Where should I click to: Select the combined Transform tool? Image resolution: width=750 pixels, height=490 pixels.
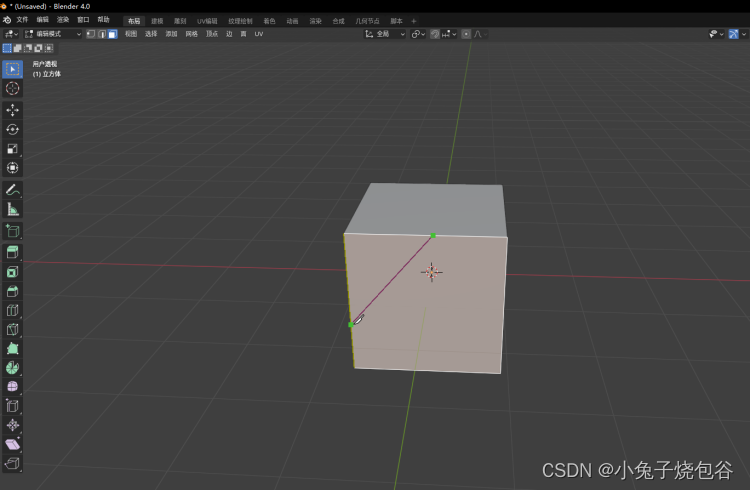[12, 168]
